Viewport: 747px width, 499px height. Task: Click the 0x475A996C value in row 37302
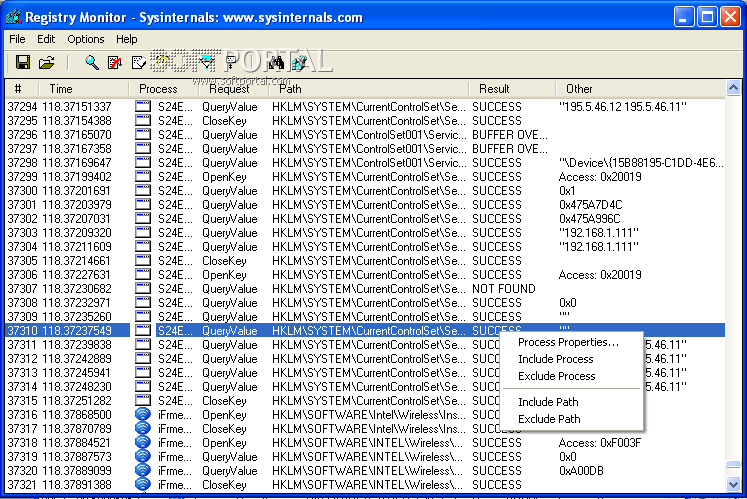point(589,219)
